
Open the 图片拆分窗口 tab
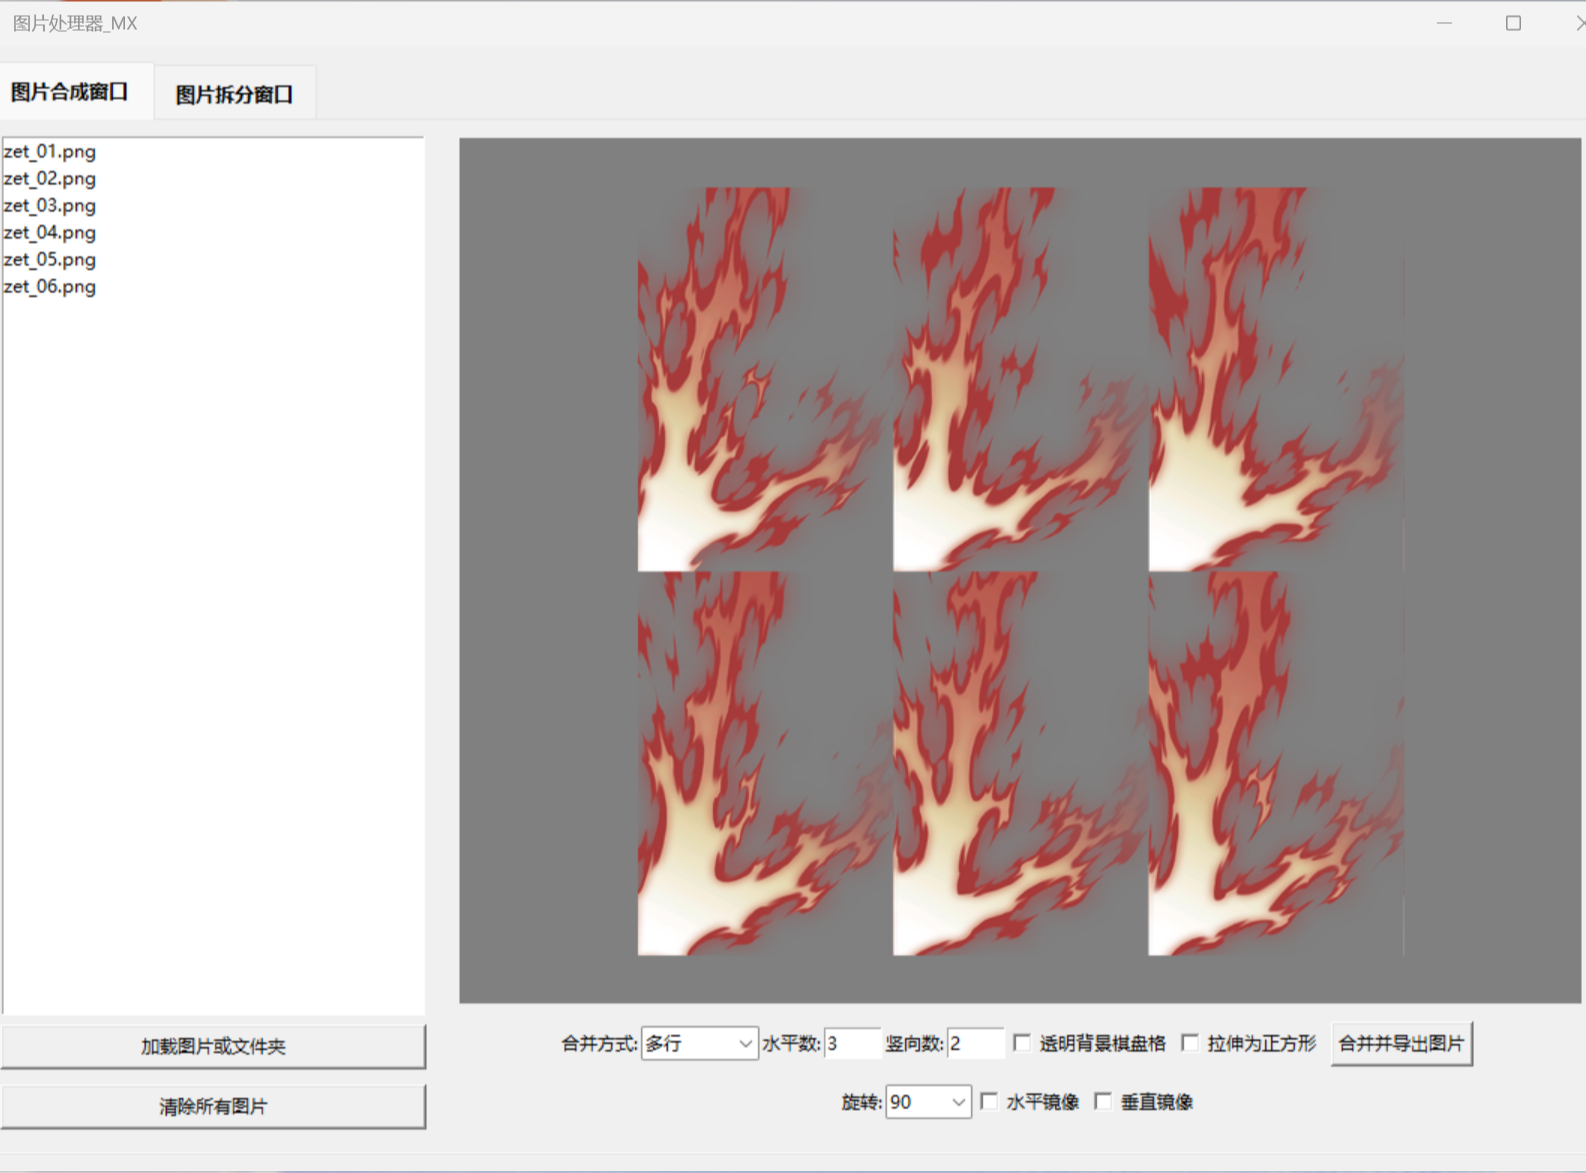(x=235, y=94)
